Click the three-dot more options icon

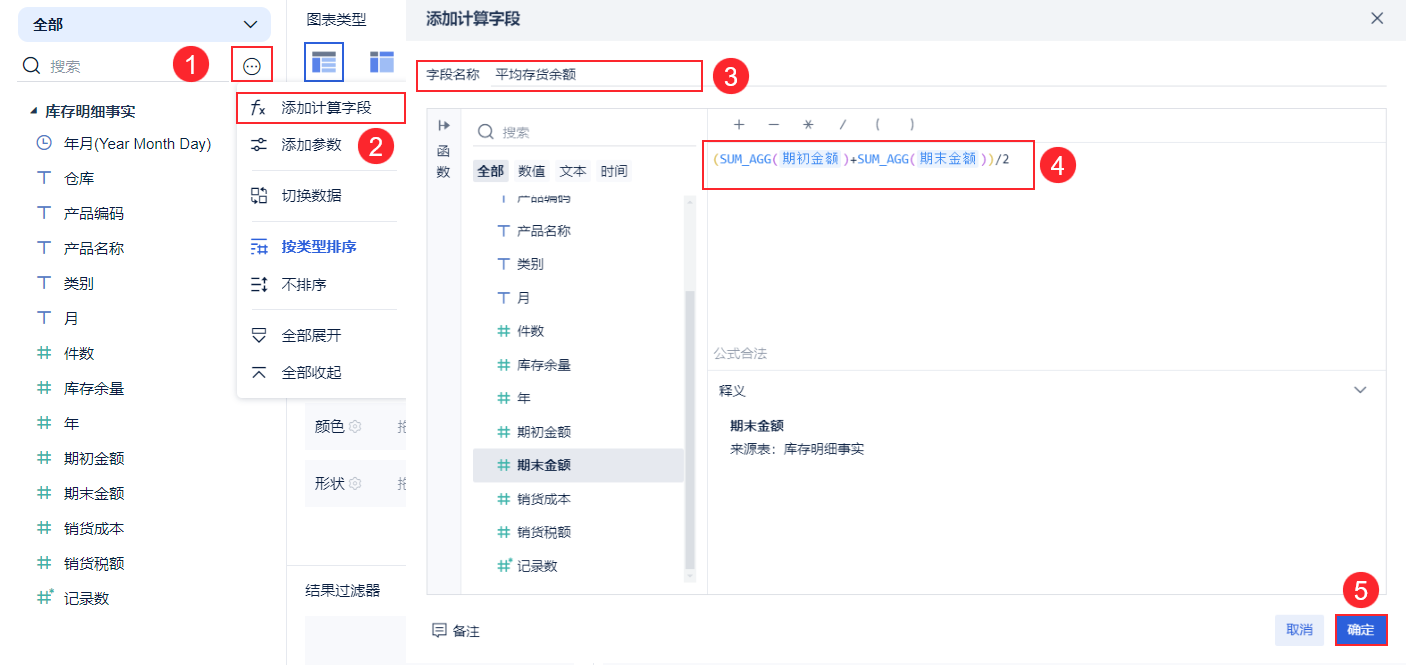[x=251, y=67]
